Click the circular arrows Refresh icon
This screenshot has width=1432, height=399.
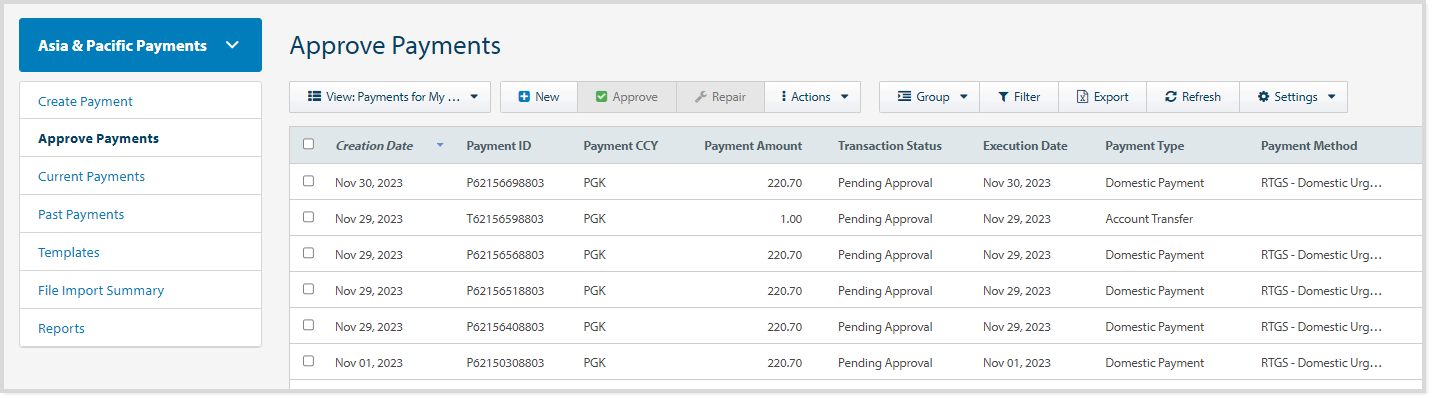pyautogui.click(x=1171, y=97)
